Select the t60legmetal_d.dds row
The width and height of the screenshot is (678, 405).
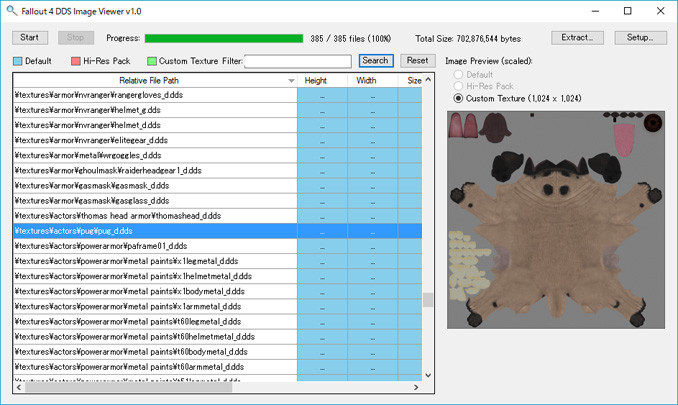217,322
